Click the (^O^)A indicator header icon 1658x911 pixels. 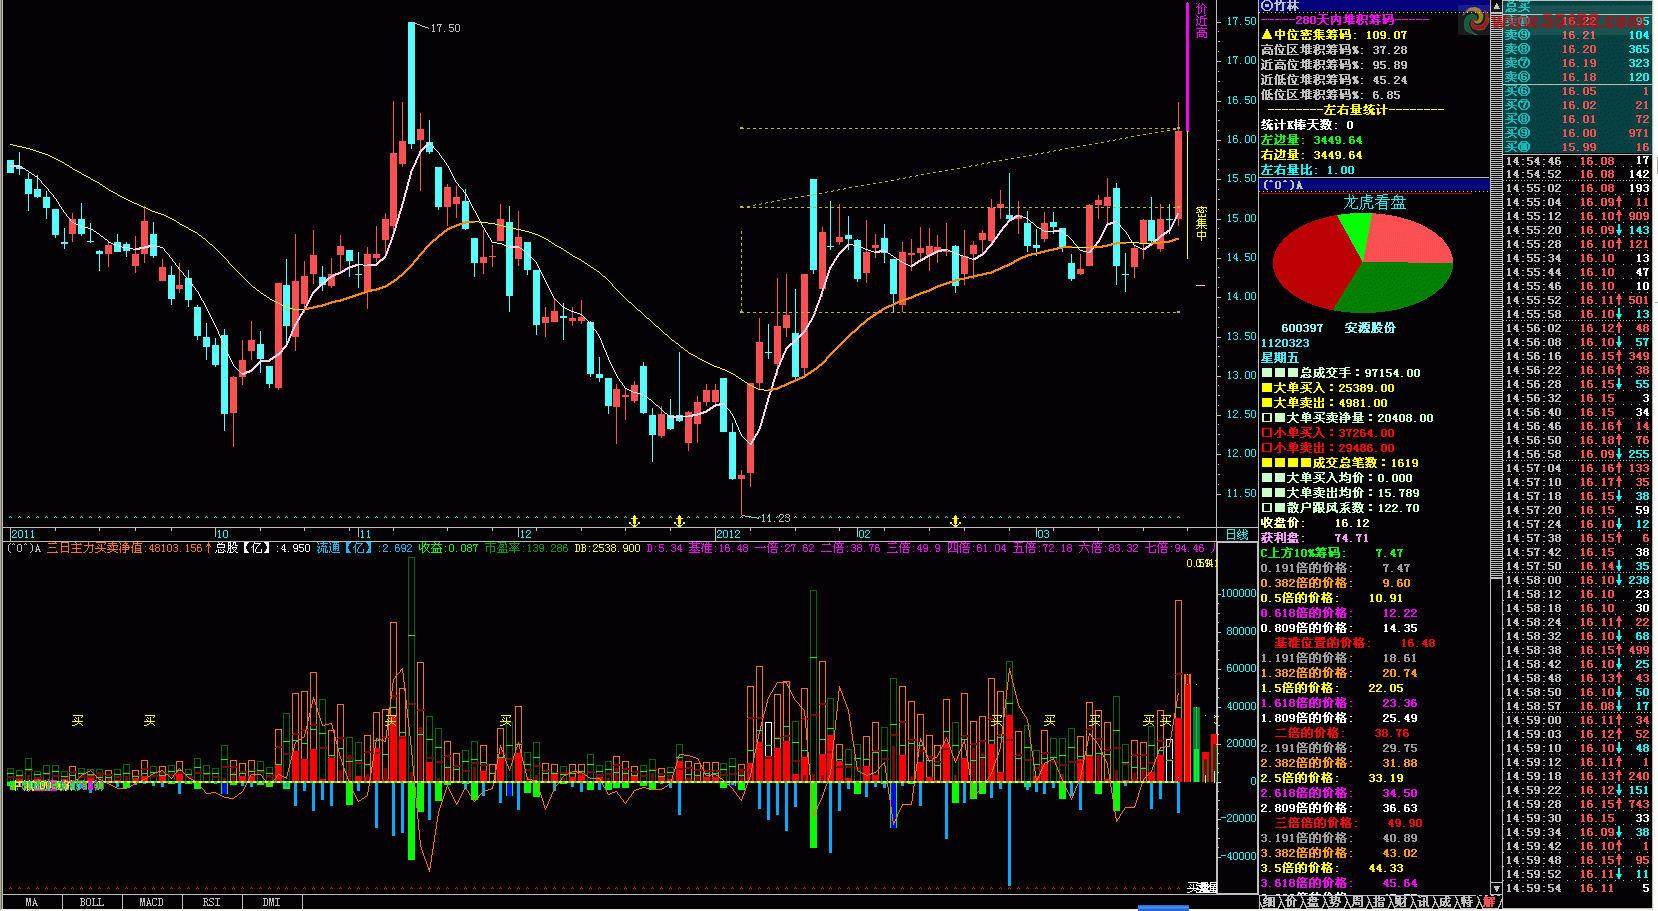(x=1282, y=185)
